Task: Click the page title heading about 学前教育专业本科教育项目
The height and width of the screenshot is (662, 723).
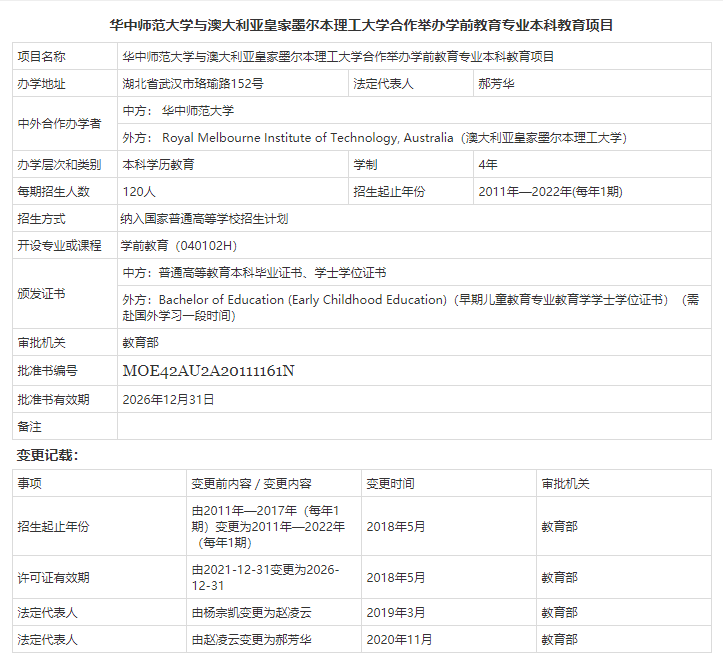Action: click(361, 25)
